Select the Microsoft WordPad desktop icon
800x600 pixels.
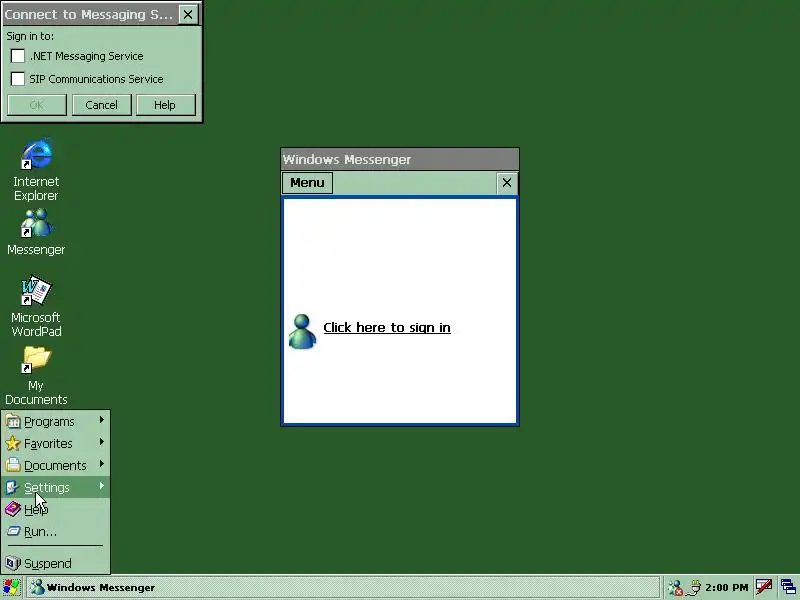click(36, 291)
